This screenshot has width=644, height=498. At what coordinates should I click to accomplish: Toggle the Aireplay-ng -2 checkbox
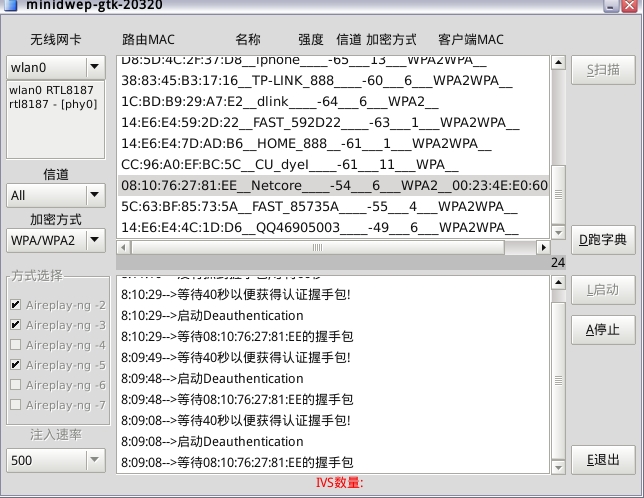(x=15, y=305)
